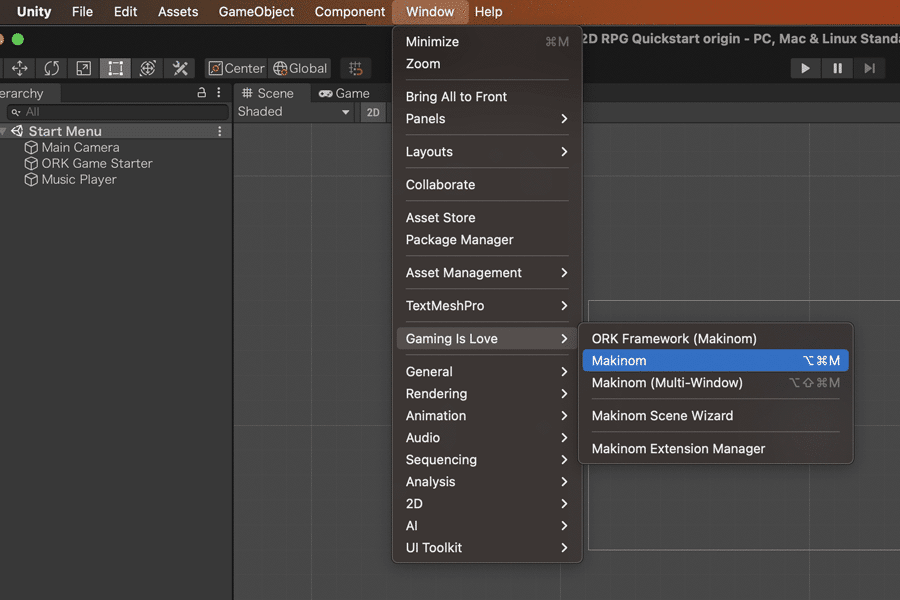Open the Unity application menu

[34, 11]
